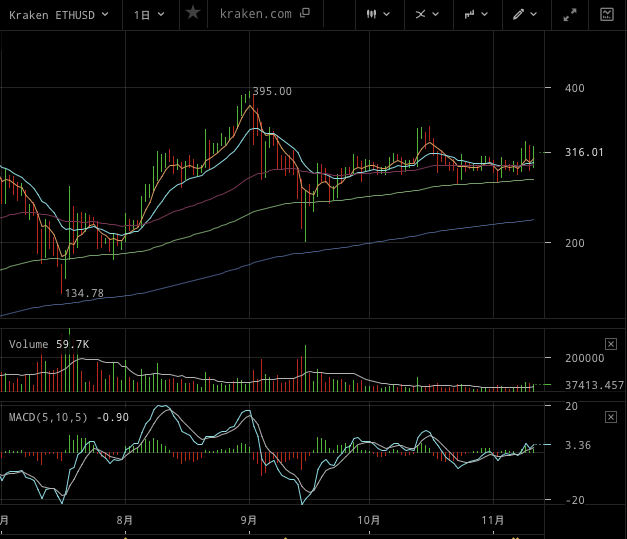
Task: Click the 200000 volume axis label
Action: pos(585,358)
